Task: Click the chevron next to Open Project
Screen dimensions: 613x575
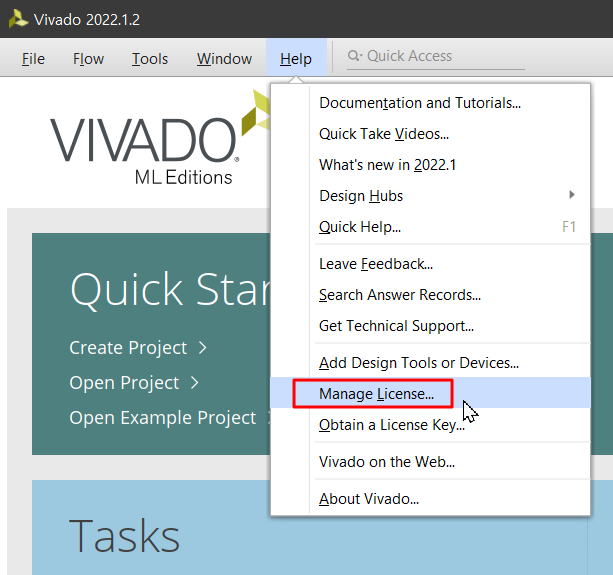Action: coord(194,383)
